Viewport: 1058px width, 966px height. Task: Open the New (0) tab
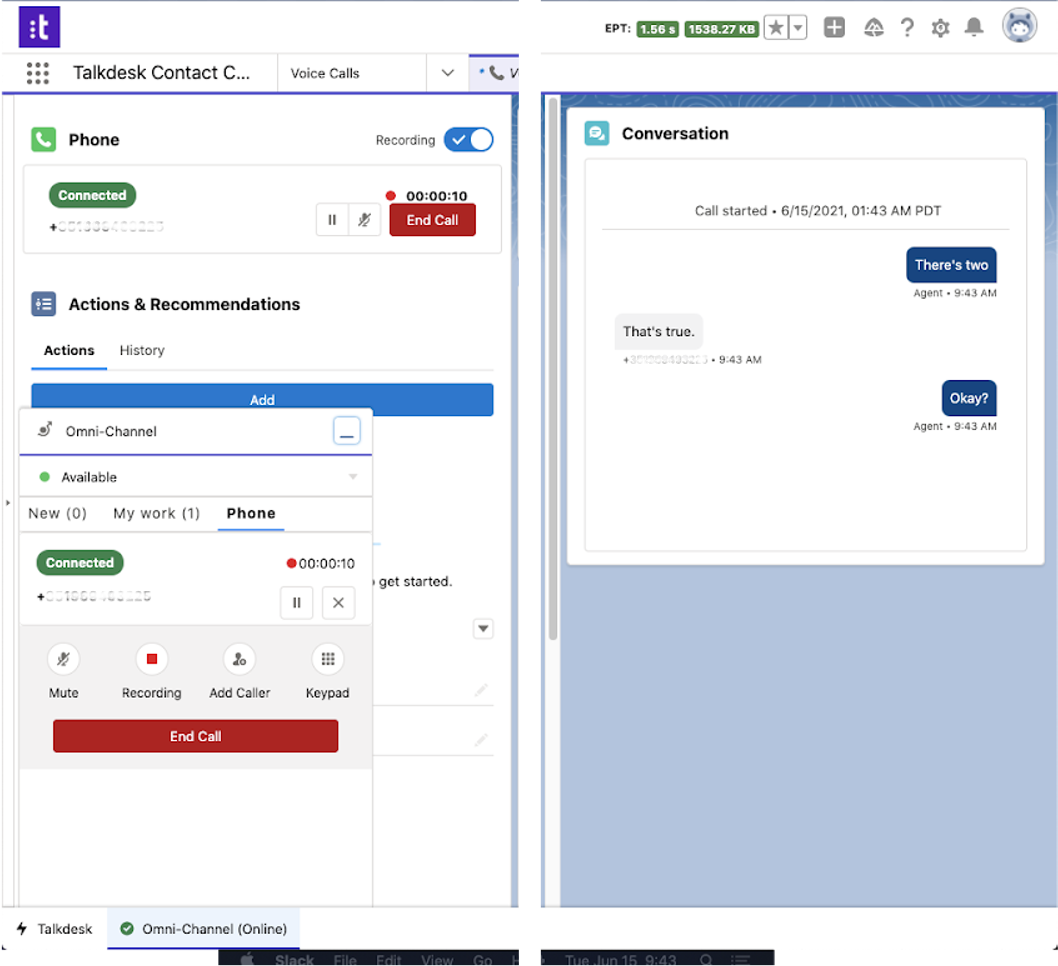(57, 513)
